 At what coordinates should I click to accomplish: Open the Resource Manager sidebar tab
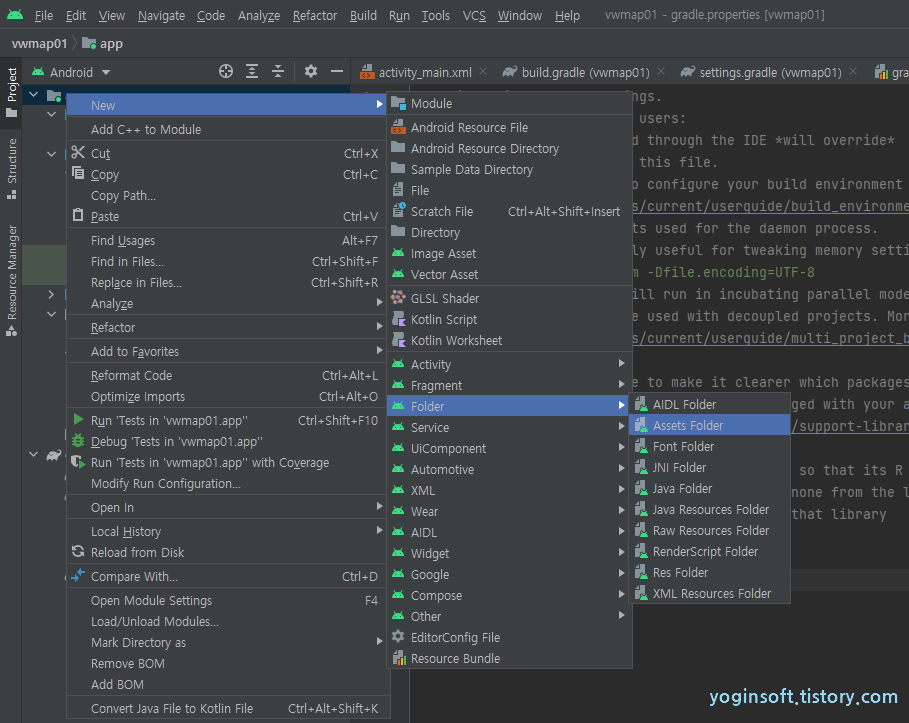[x=12, y=280]
